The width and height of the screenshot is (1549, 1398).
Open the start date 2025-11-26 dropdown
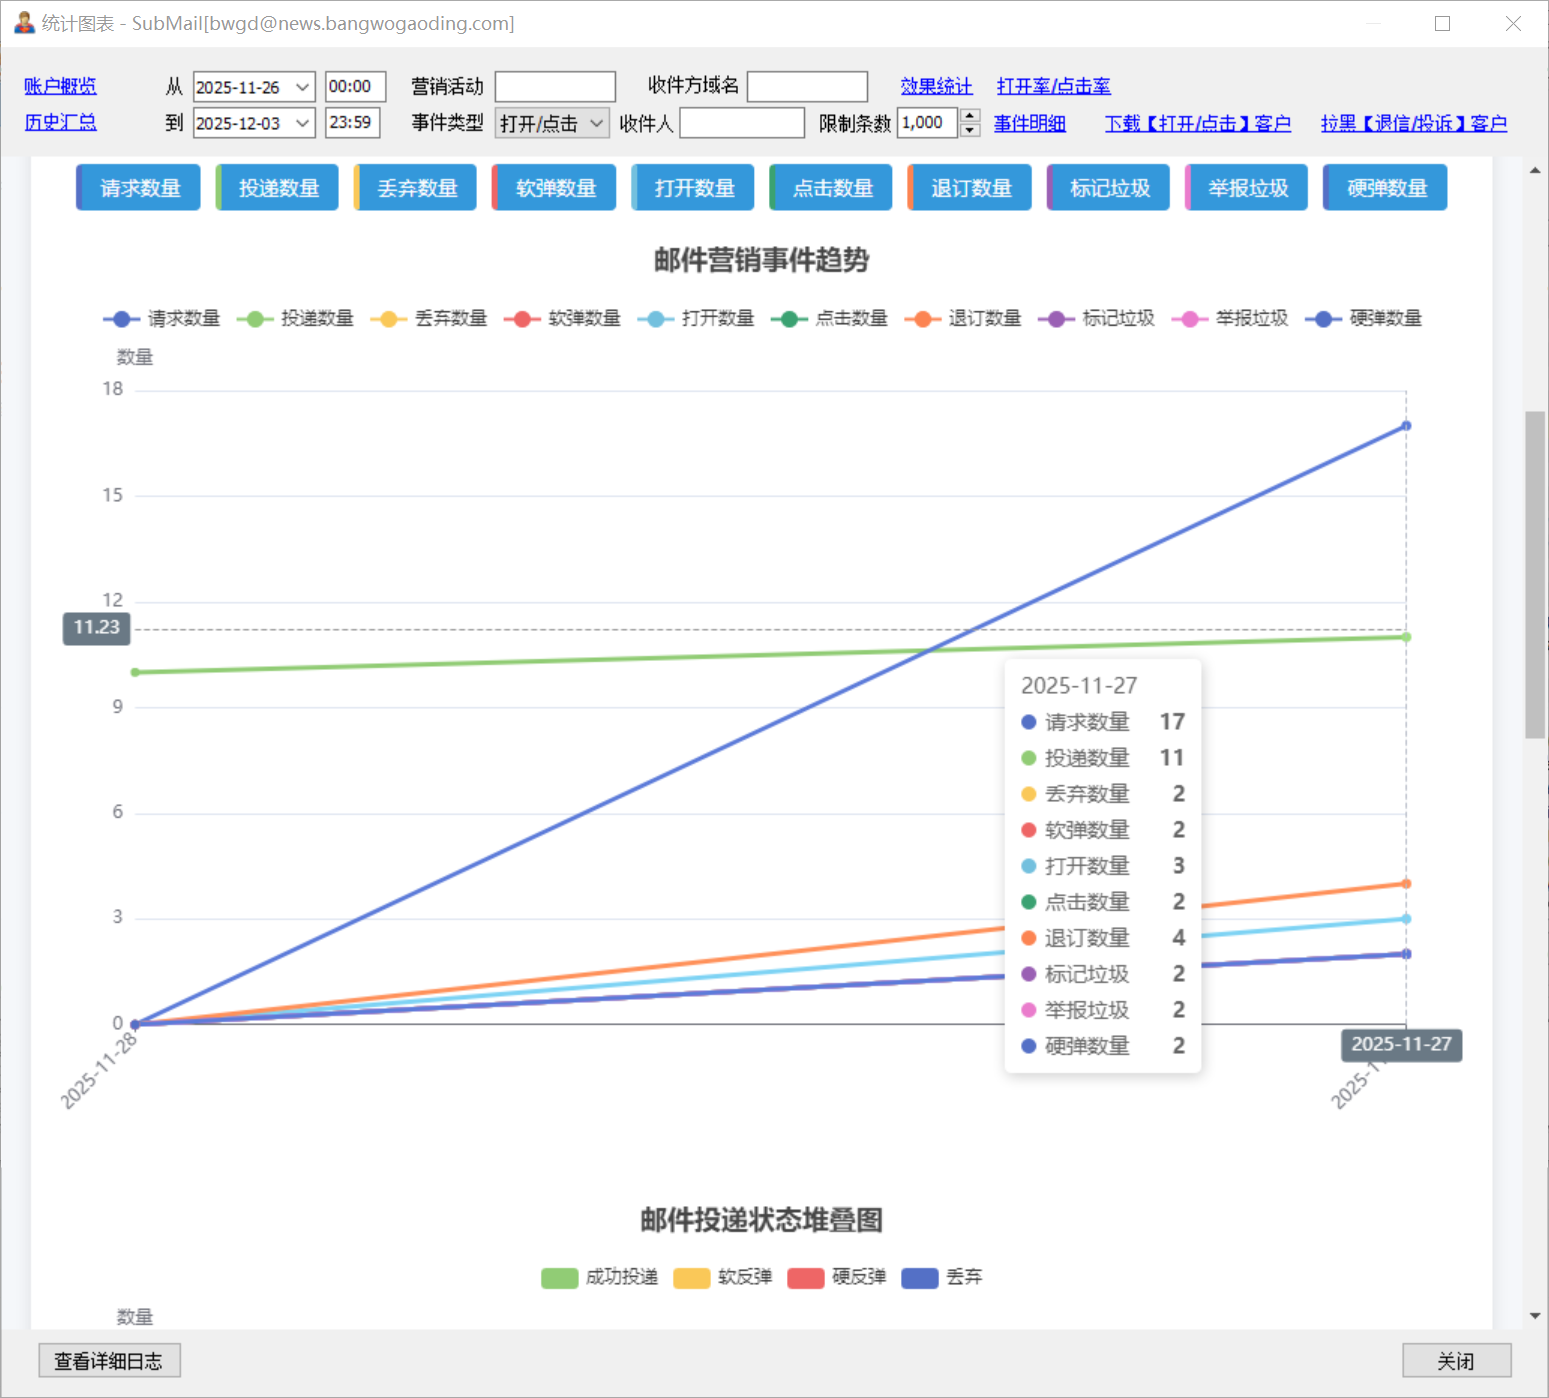(302, 87)
